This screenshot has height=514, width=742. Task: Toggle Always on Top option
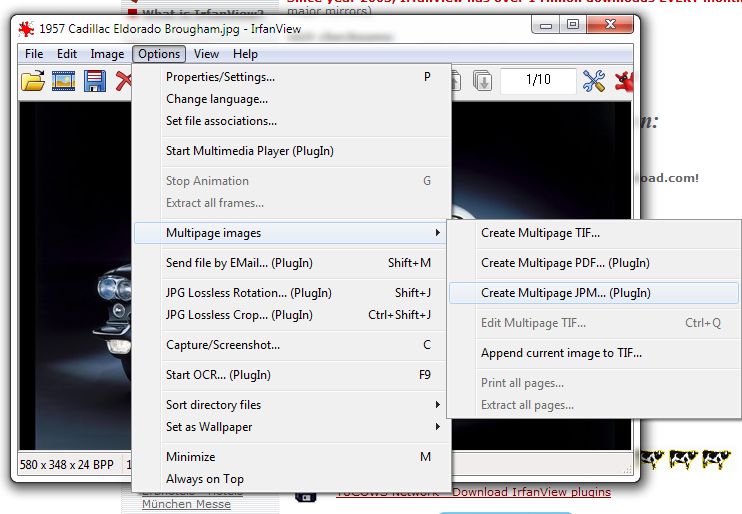click(x=292, y=479)
